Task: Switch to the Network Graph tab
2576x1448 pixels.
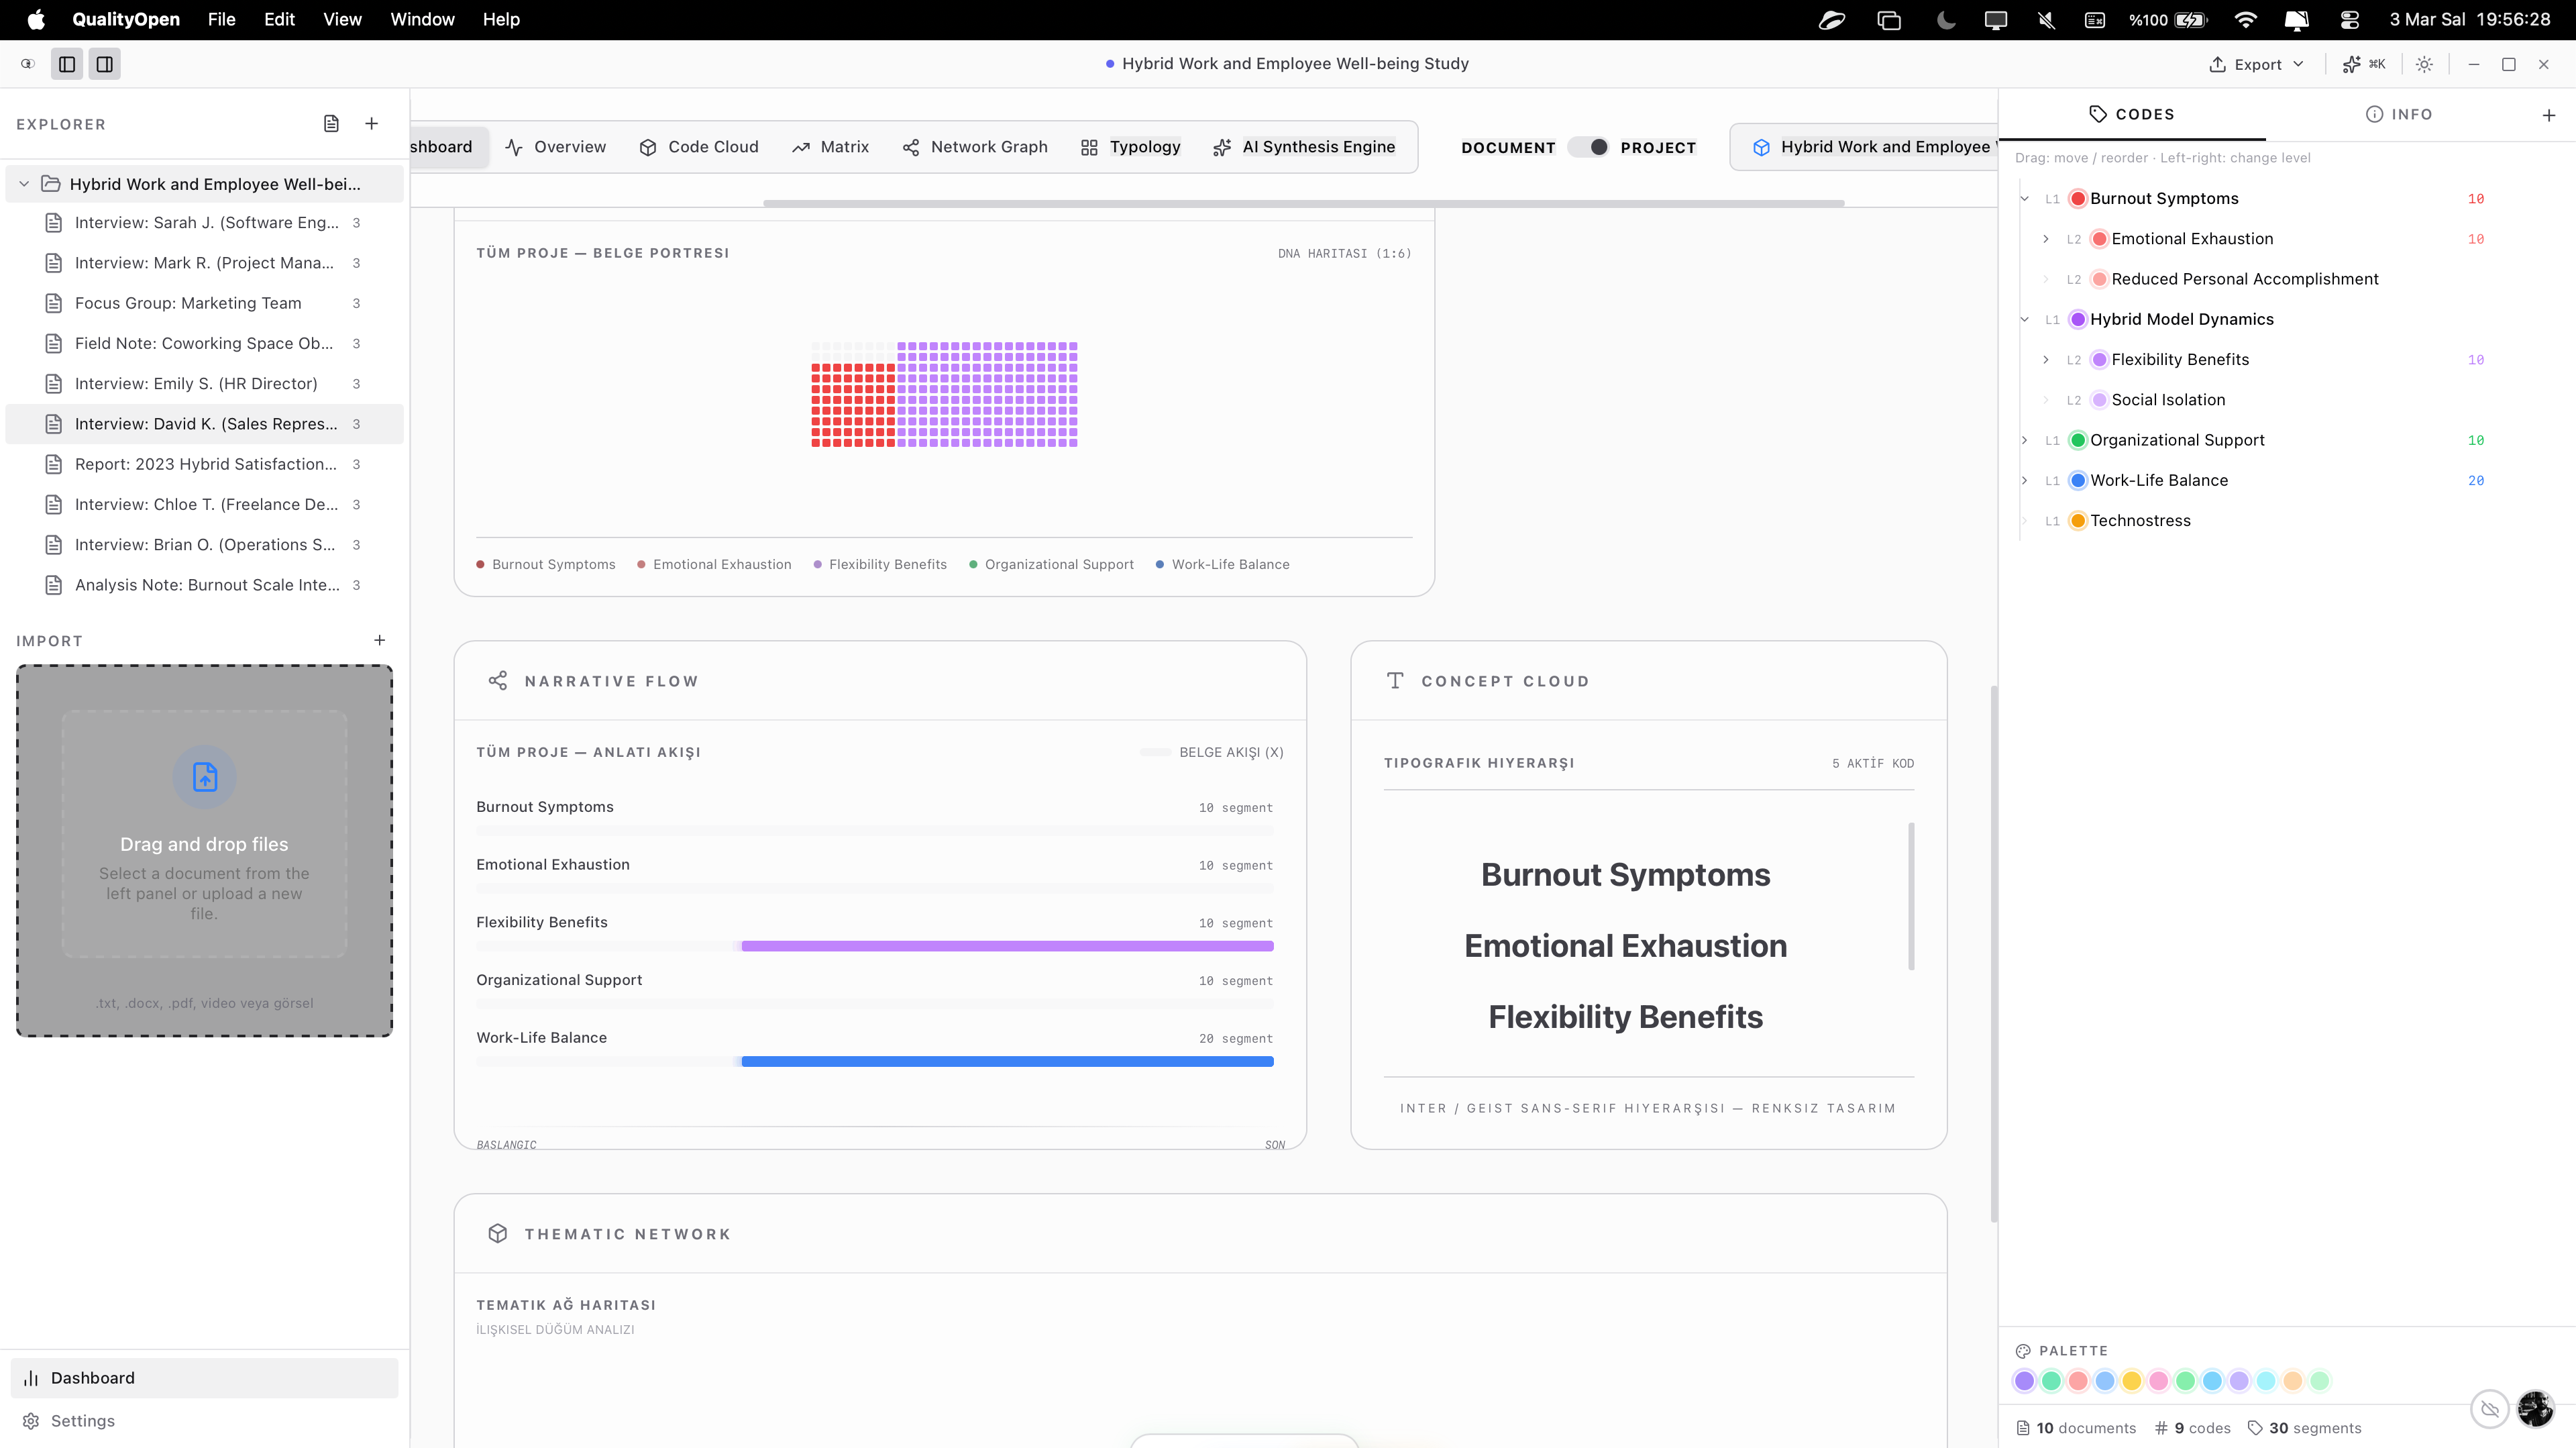Action: coord(975,147)
